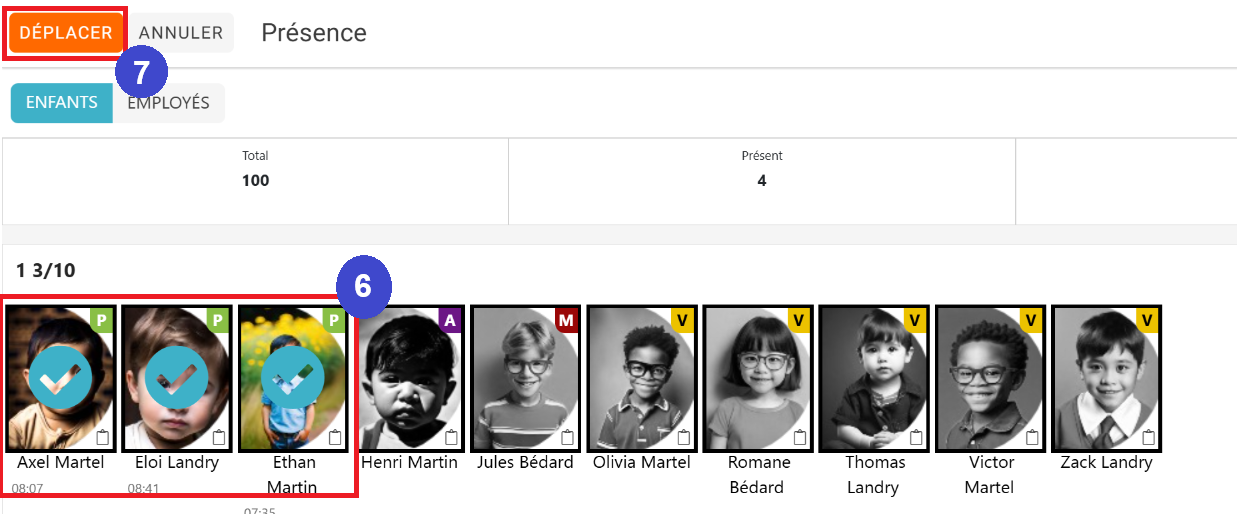1237x514 pixels.
Task: Switch to the ENFANTS tab
Action: 62,103
